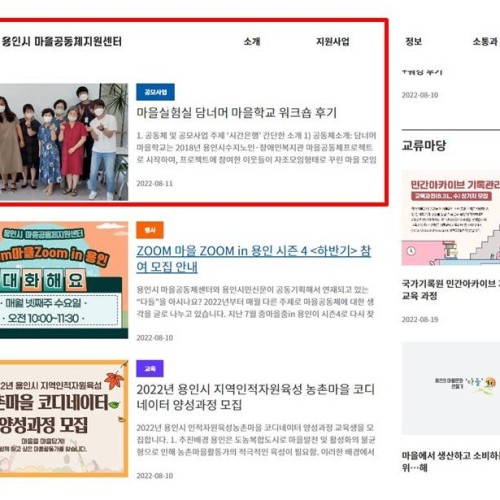Image resolution: width=500 pixels, height=500 pixels.
Task: Open the 코디네이터 양성과정 모집 poster thumbnail
Action: (x=64, y=418)
